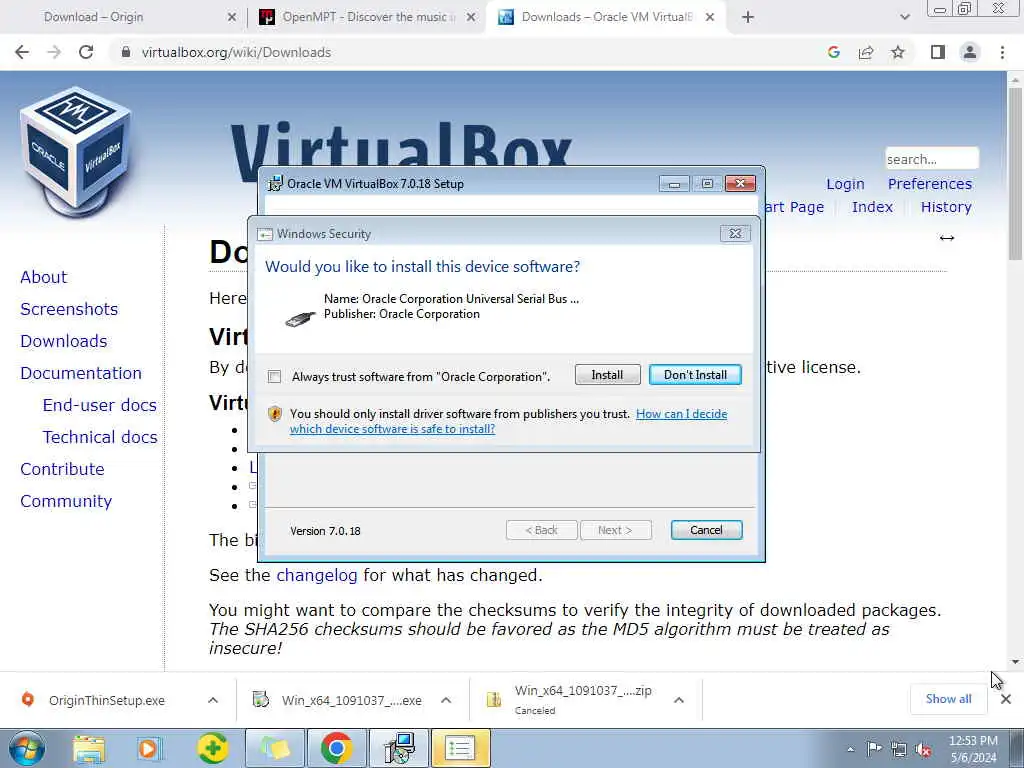Click the width toggle double-arrow icon
The image size is (1024, 768).
coord(946,238)
